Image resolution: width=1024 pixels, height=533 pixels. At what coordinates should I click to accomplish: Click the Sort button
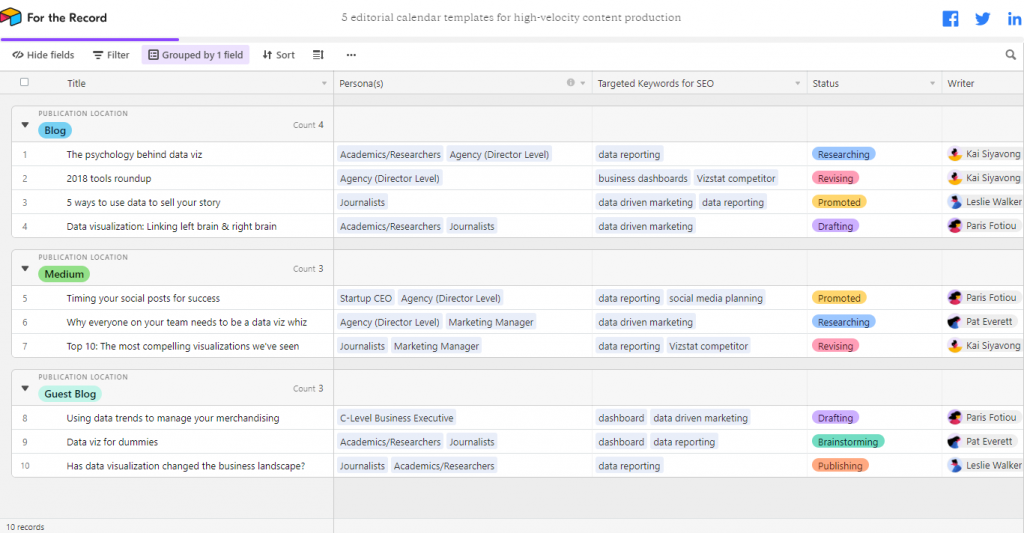tap(278, 55)
